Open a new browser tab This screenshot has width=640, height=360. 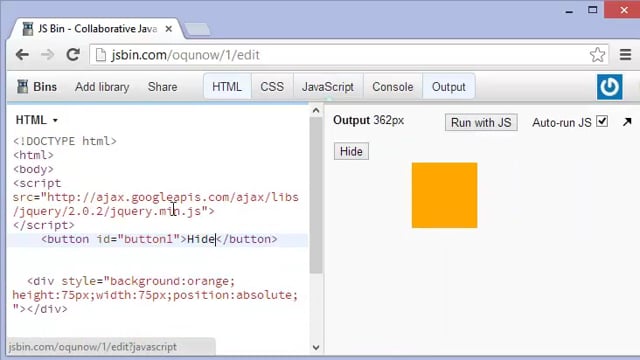(x=198, y=29)
